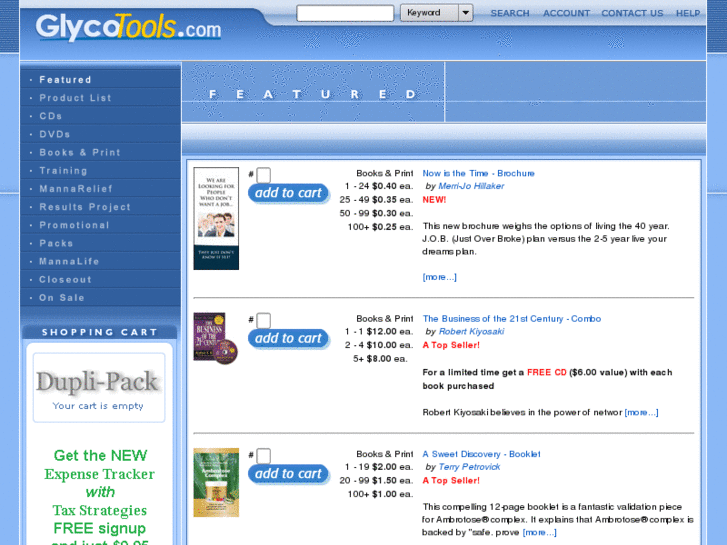
Task: Open The Business of the 21st Century title
Action: (x=512, y=319)
